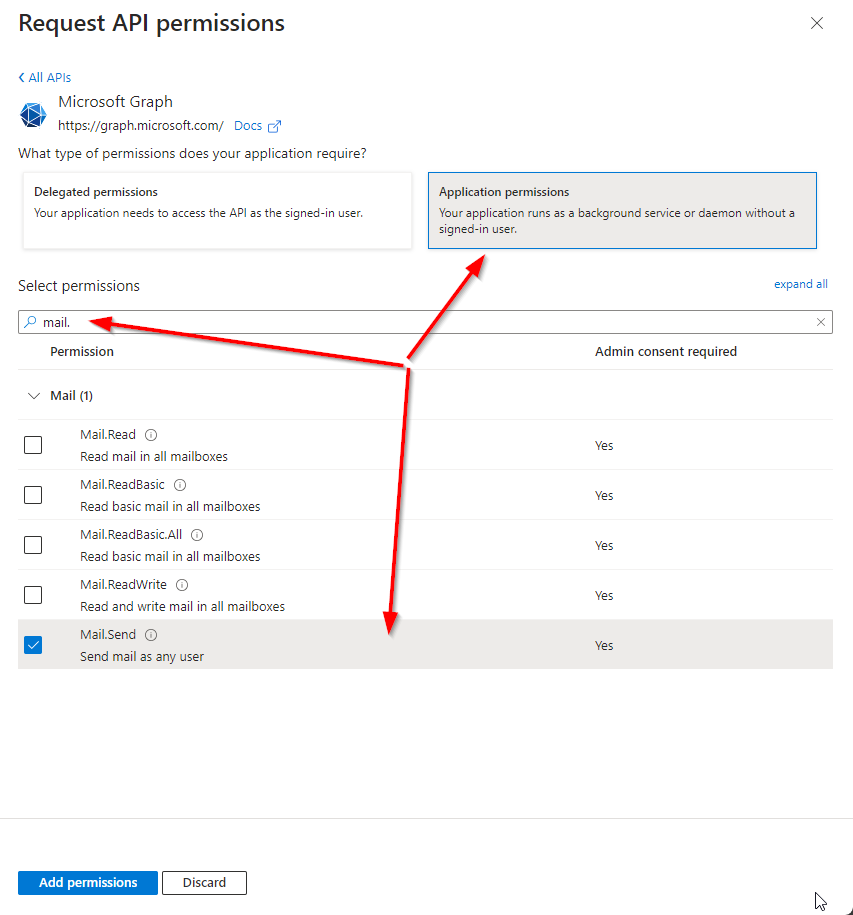This screenshot has width=853, height=915.
Task: Click the Microsoft Graph logo icon
Action: [x=33, y=114]
